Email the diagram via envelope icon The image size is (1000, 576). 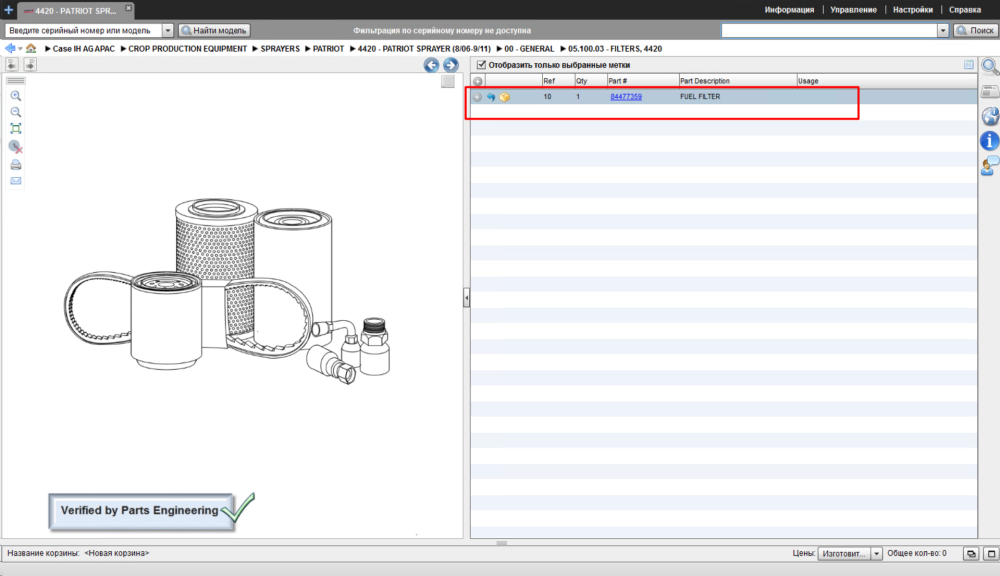tap(16, 181)
